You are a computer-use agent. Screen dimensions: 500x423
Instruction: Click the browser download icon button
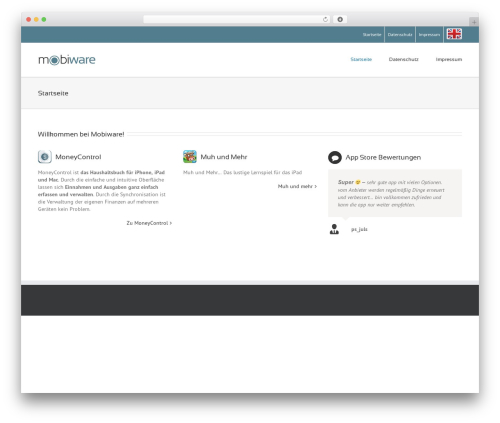point(340,19)
